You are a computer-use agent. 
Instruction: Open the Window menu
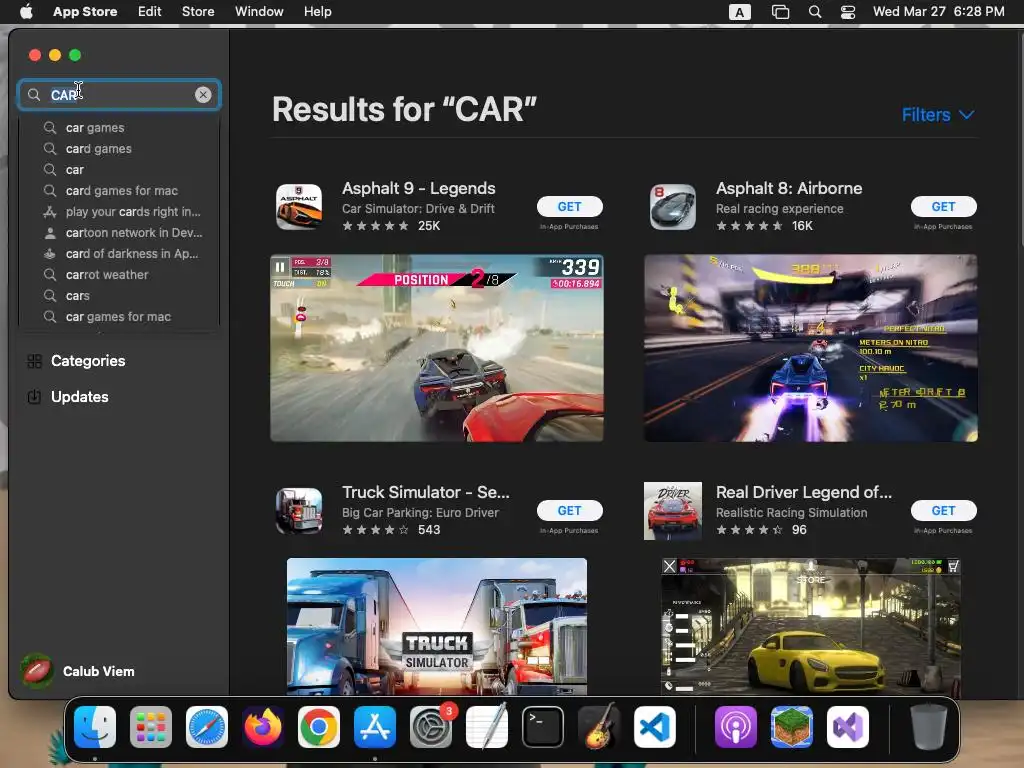(259, 12)
